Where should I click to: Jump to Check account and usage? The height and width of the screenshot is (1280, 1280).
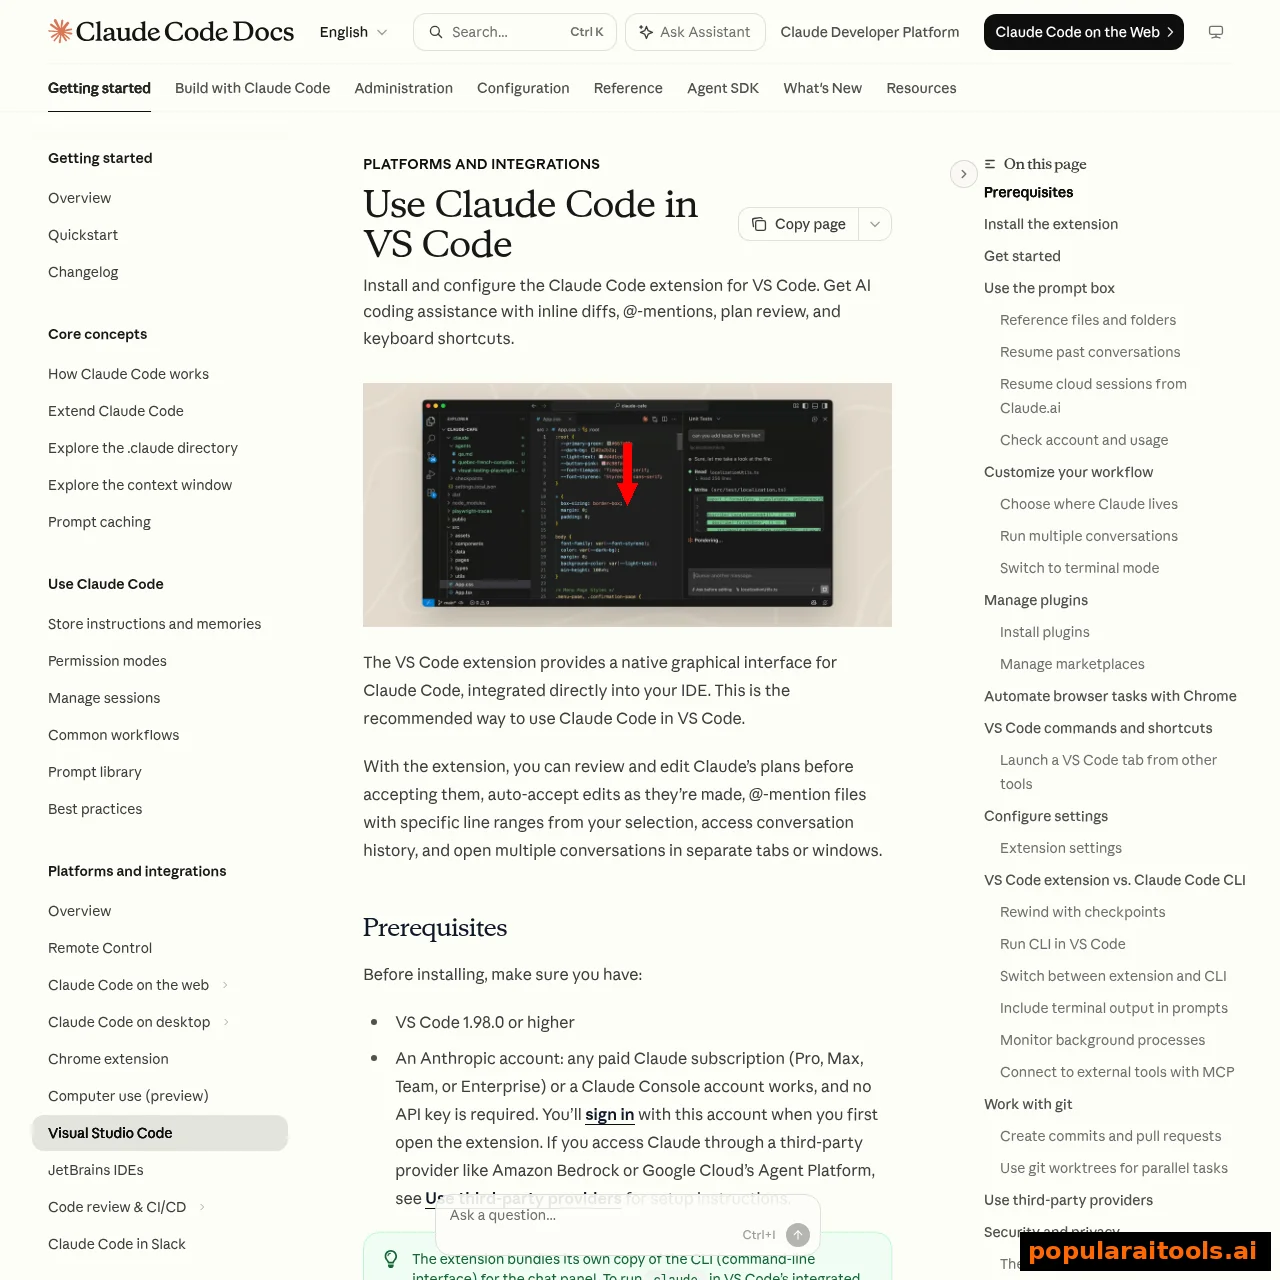pos(1084,440)
